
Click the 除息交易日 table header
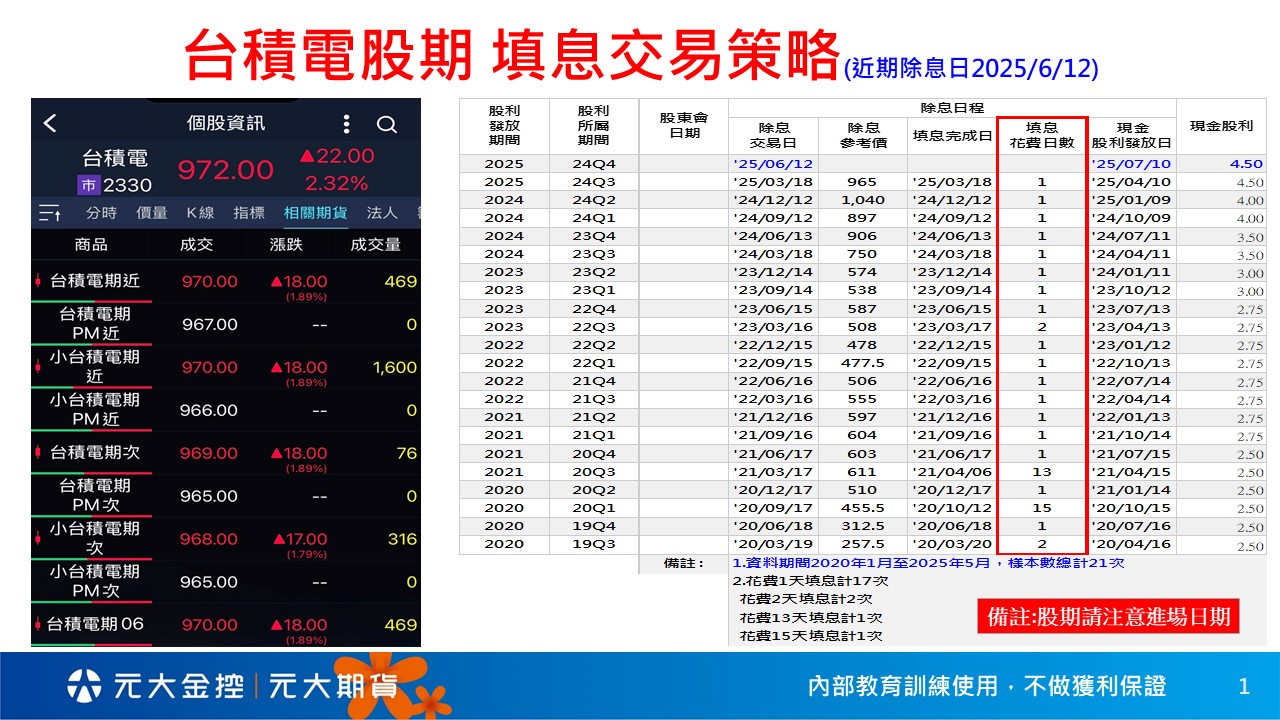coord(774,135)
